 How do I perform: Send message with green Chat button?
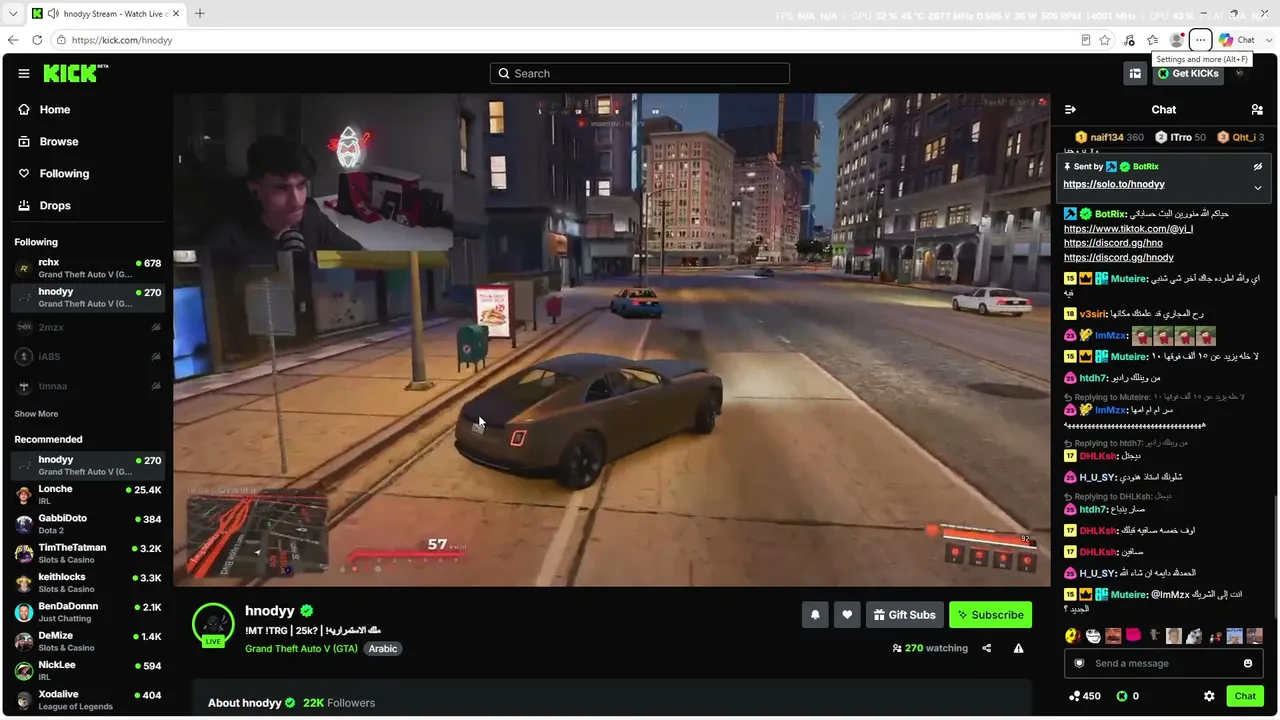(x=1245, y=696)
